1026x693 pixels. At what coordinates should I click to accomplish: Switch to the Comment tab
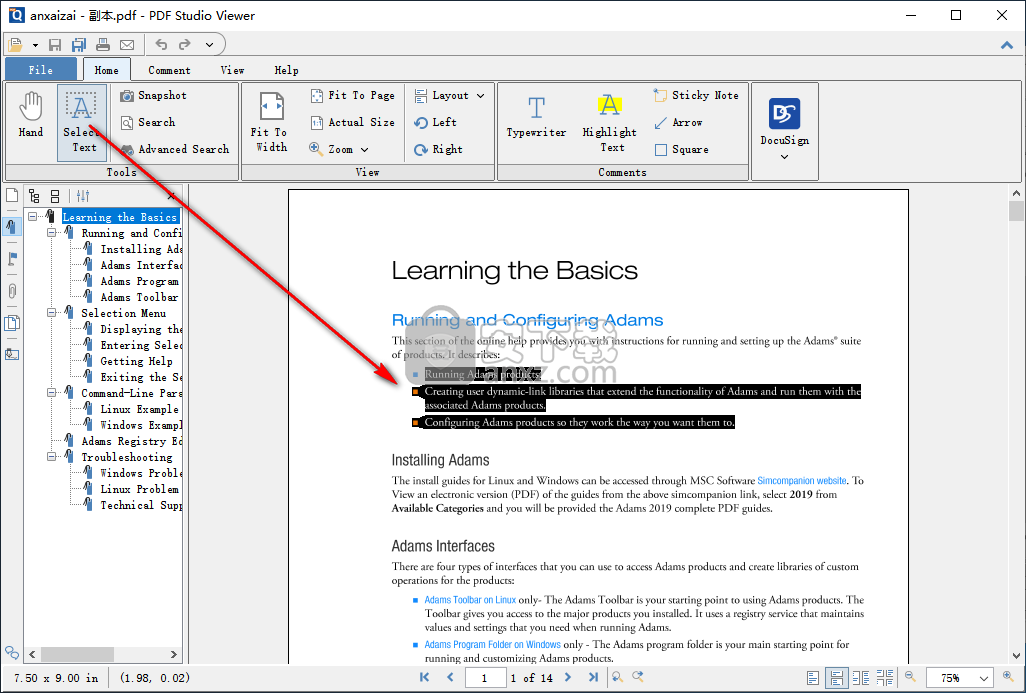point(169,70)
